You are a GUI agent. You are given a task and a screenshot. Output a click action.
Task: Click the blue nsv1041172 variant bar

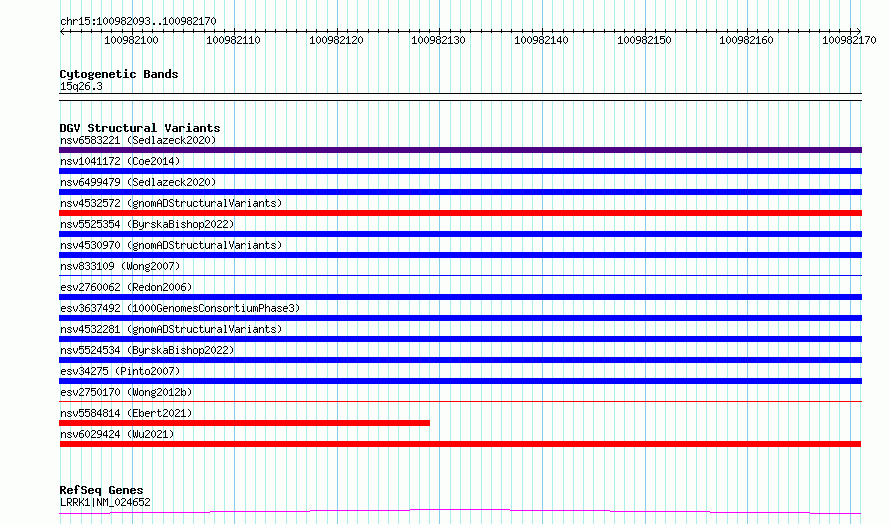point(460,171)
